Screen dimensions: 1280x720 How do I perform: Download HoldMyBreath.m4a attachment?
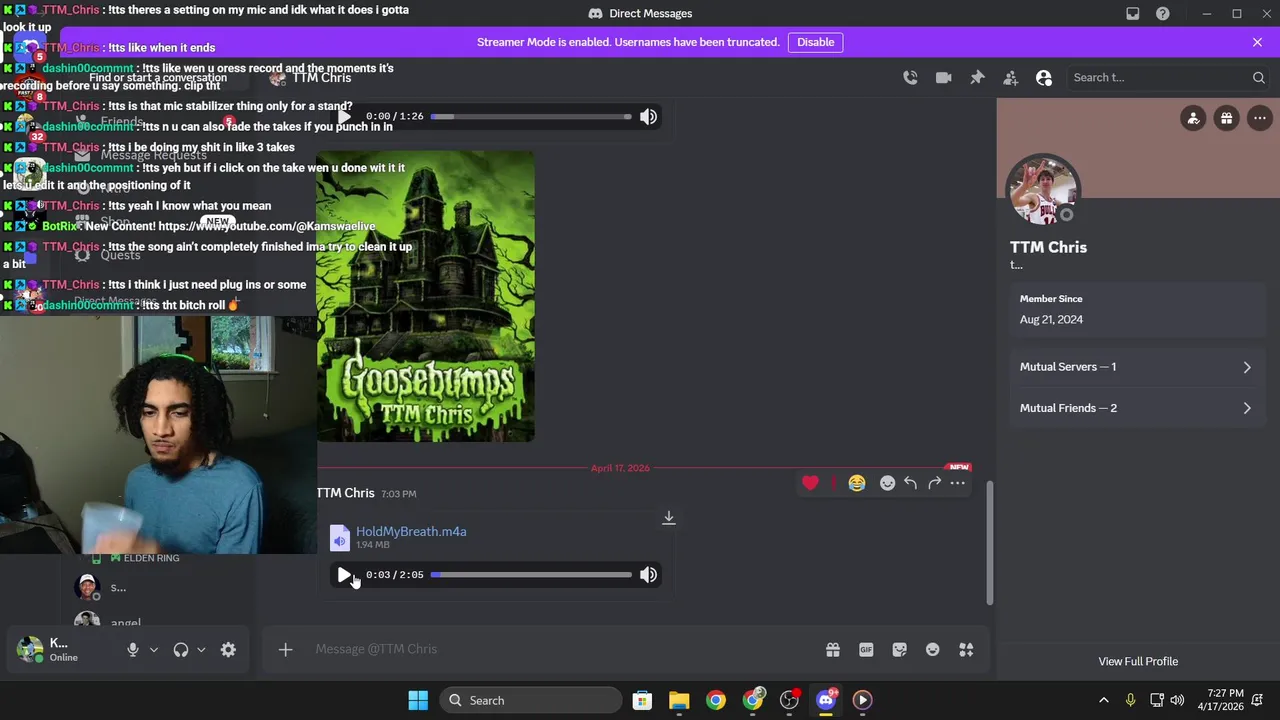tap(669, 518)
